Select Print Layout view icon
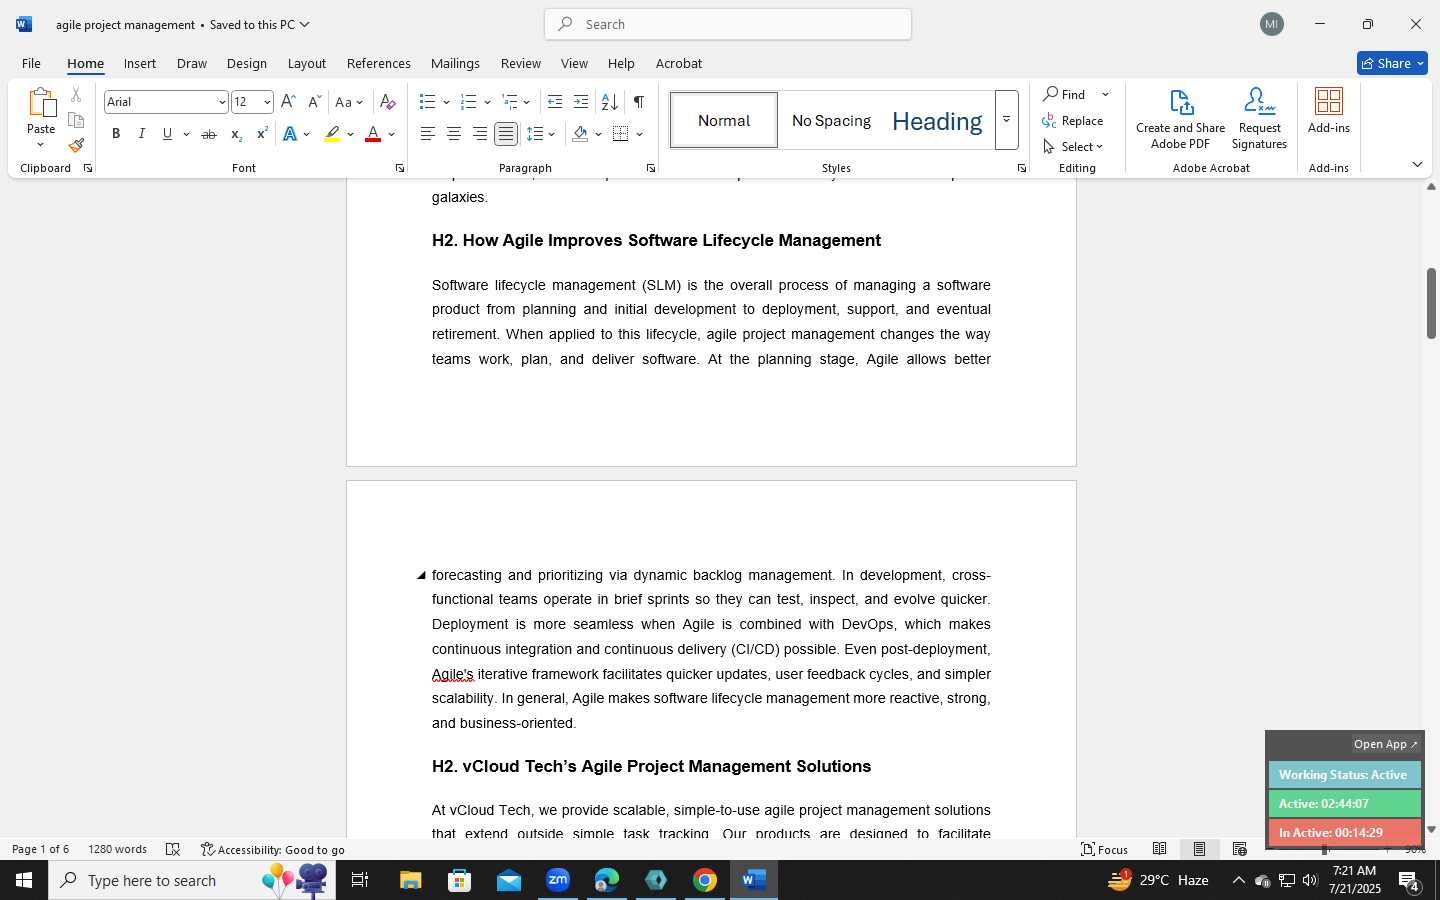This screenshot has width=1440, height=900. point(1199,849)
